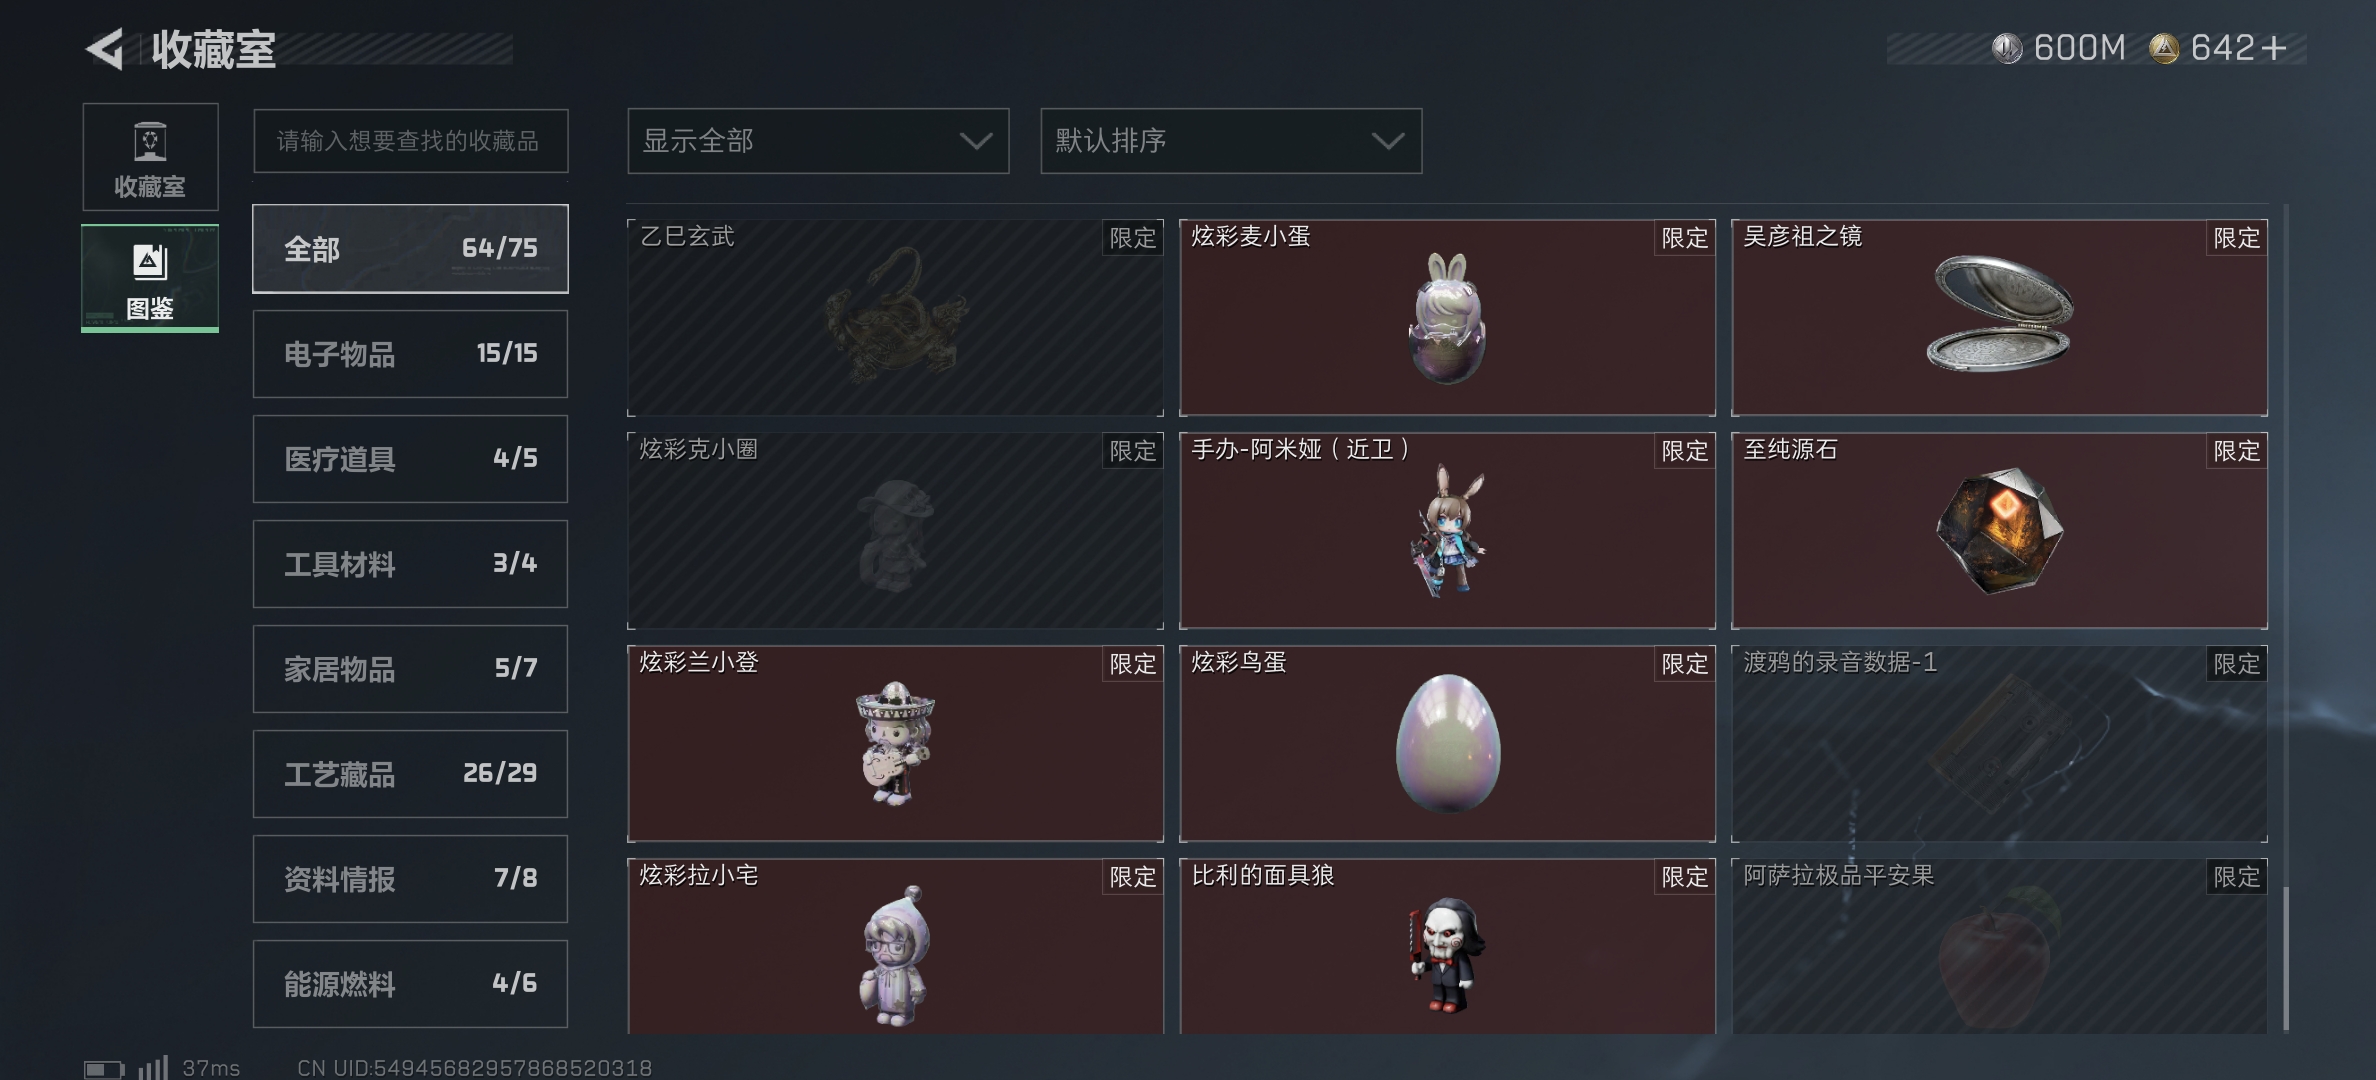Screen dimensions: 2376x1080
Task: Open the 能源燃料 category
Action: pos(410,984)
